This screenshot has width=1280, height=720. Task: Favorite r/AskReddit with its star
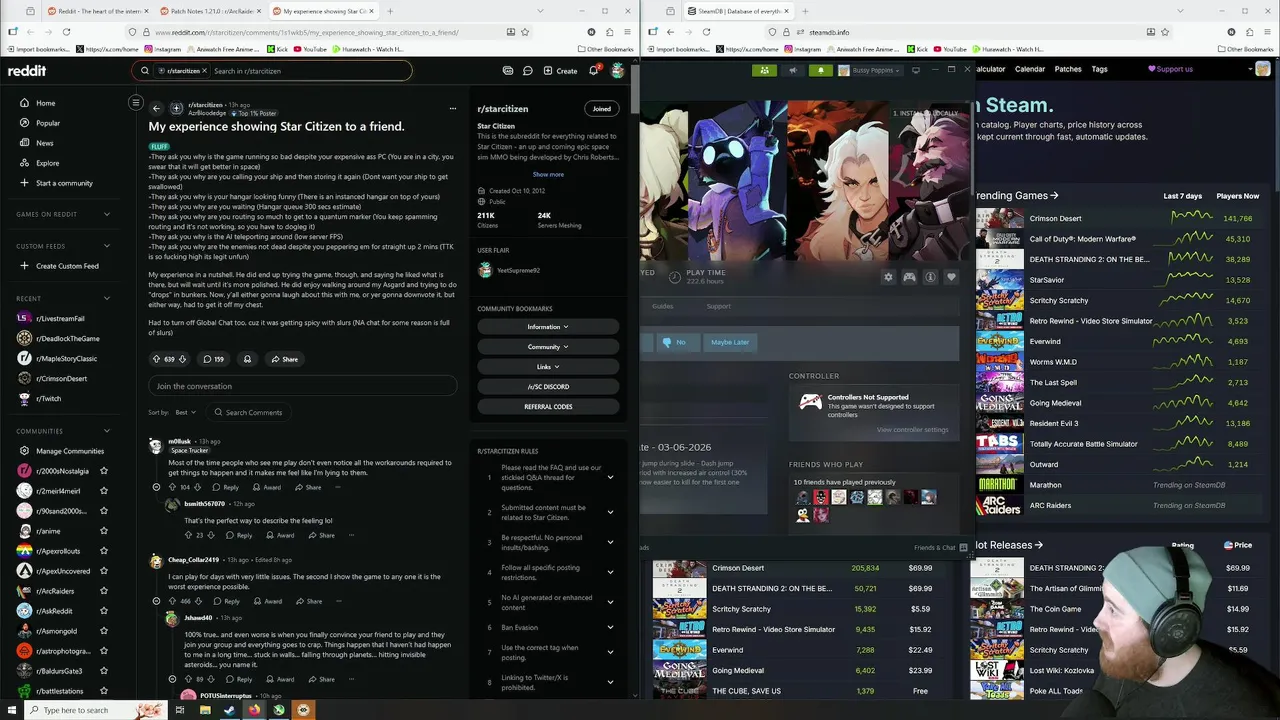104,611
